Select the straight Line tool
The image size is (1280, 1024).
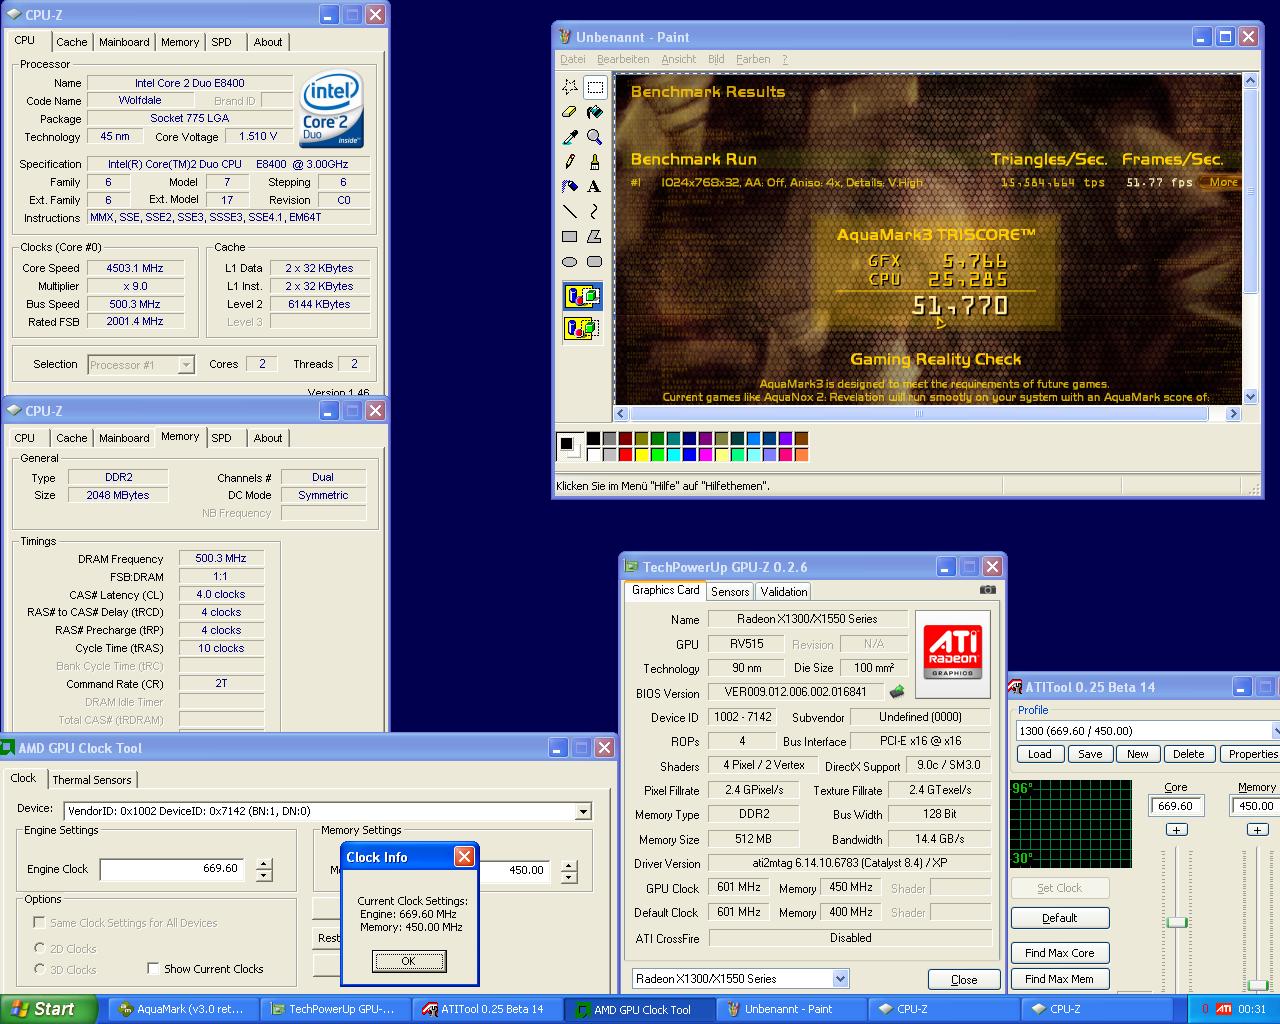pyautogui.click(x=570, y=211)
